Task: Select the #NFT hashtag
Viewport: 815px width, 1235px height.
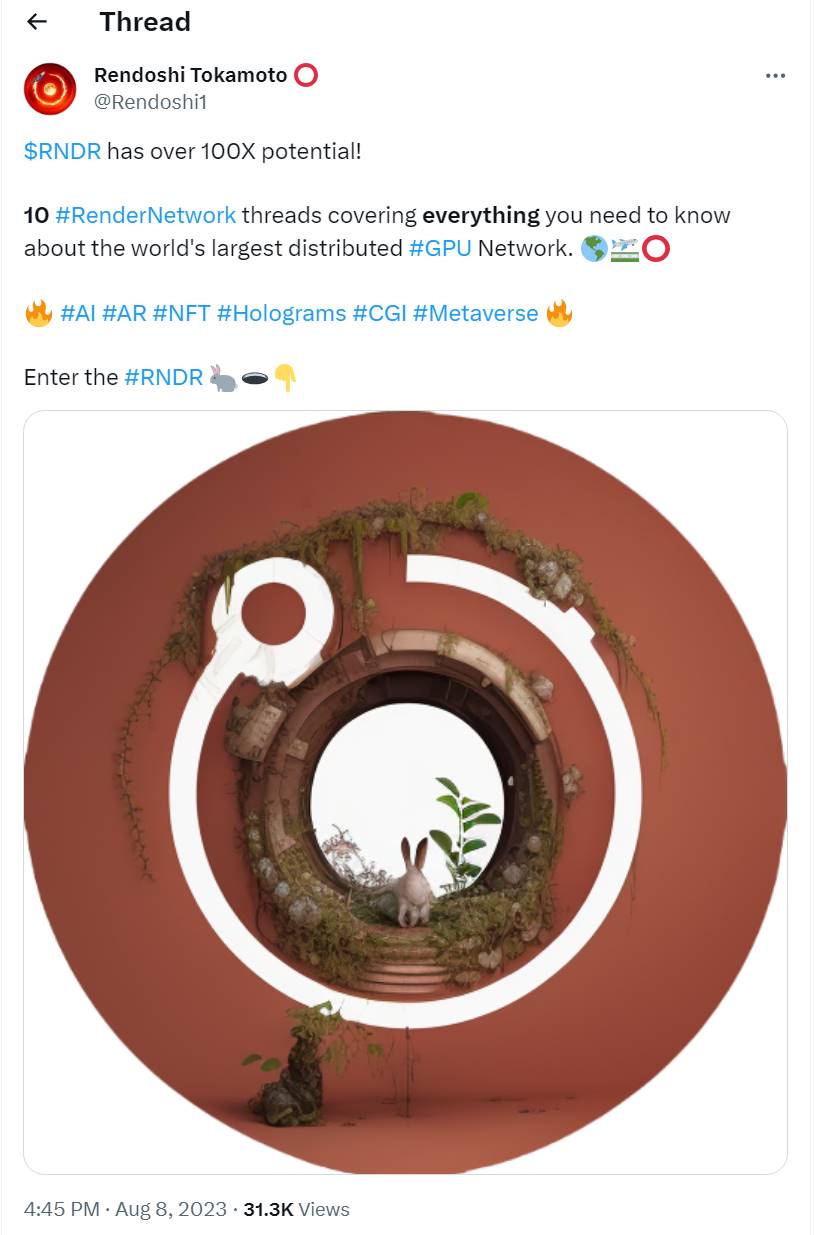Action: 181,313
